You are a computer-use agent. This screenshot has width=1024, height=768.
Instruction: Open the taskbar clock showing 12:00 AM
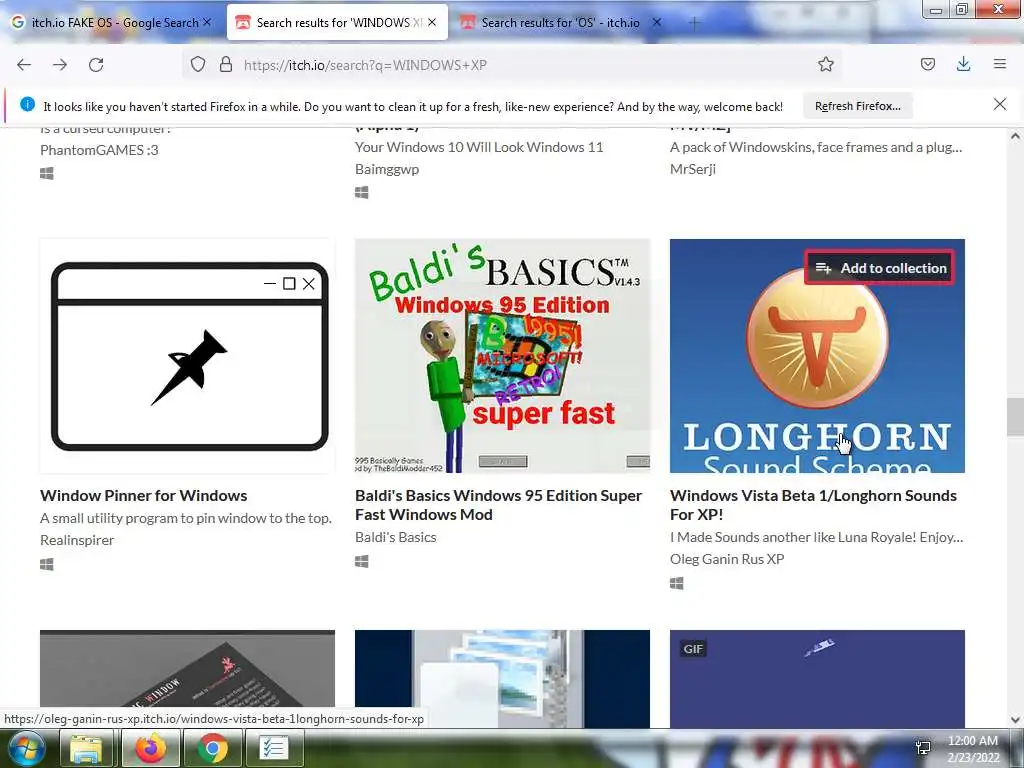[973, 749]
